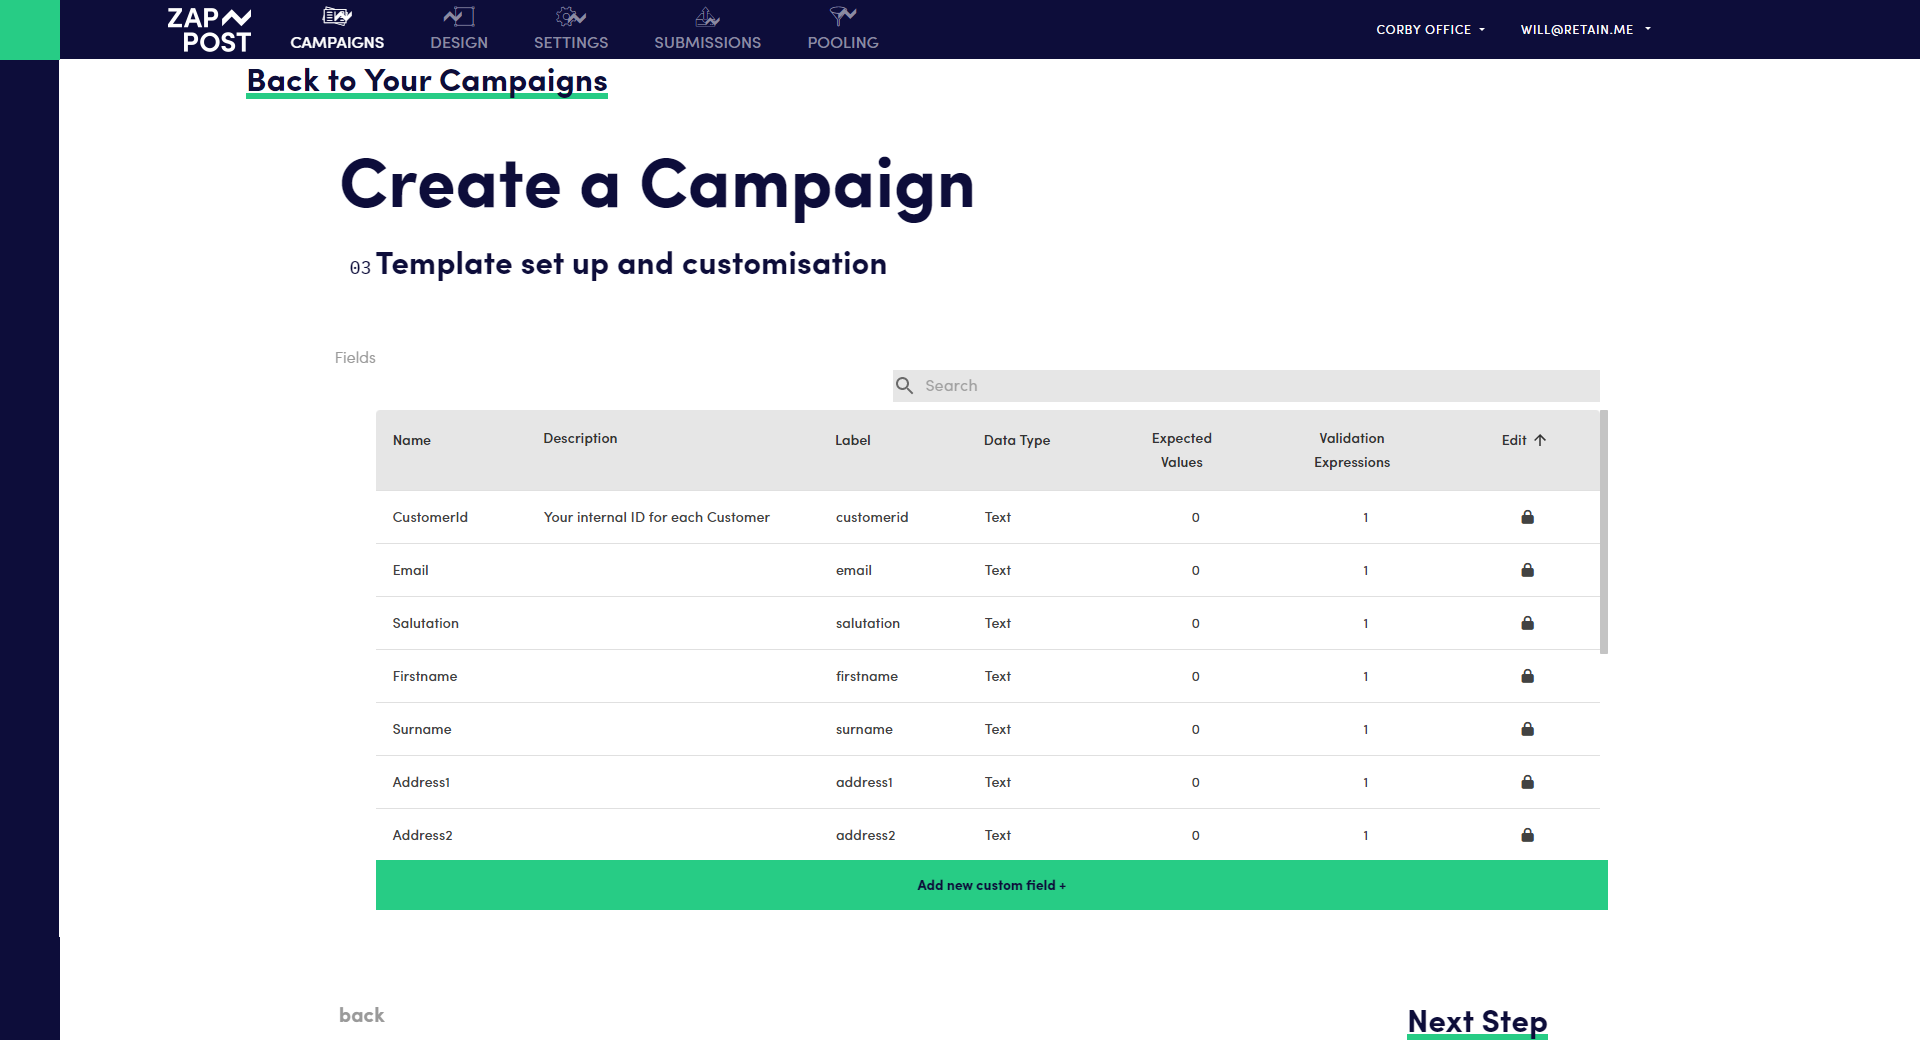Switch to the Design tab
This screenshot has width=1920, height=1040.
[459, 30]
